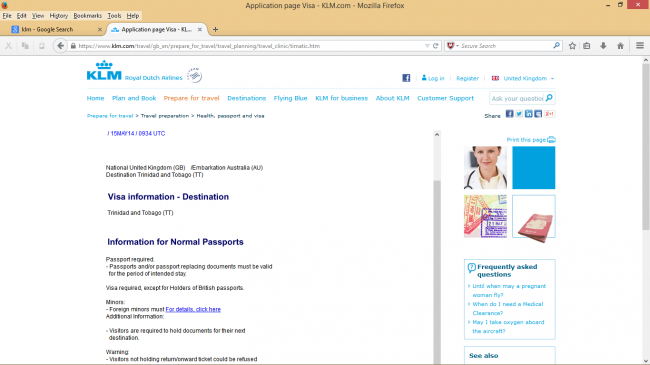650x365 pixels.
Task: Open Plan and Book navigation item
Action: point(134,98)
